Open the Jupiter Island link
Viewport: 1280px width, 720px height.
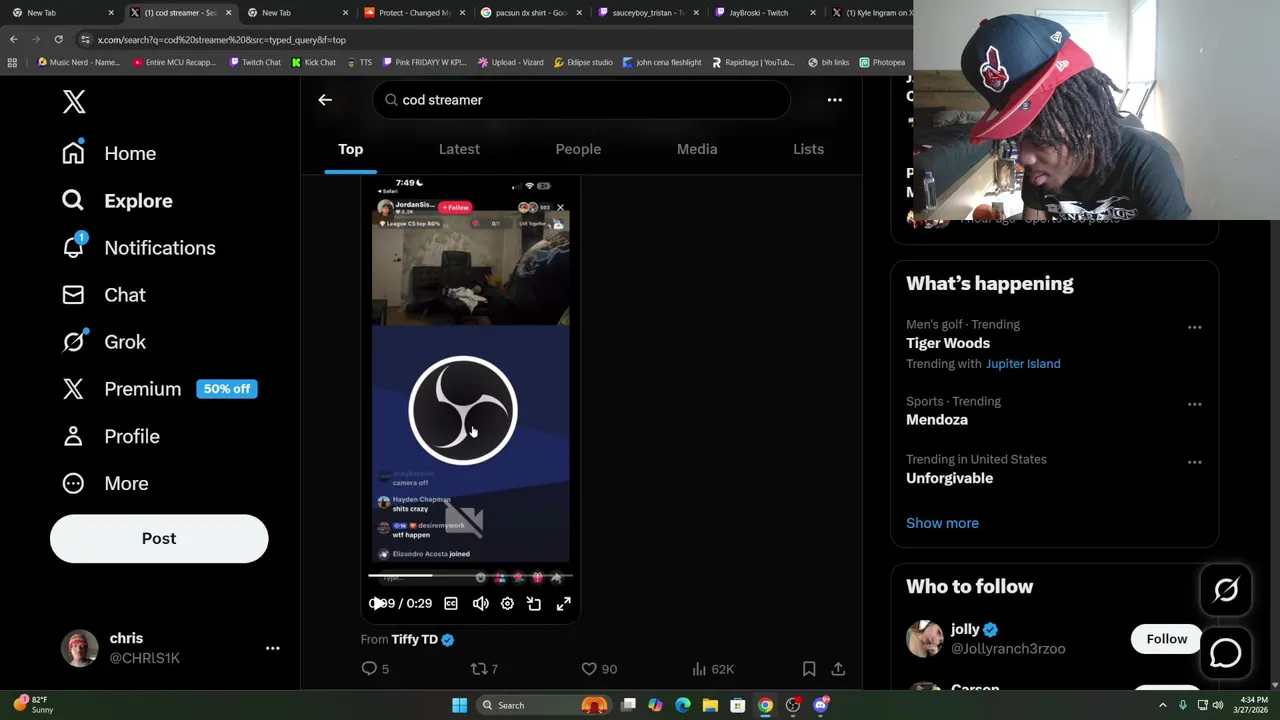(x=1023, y=364)
